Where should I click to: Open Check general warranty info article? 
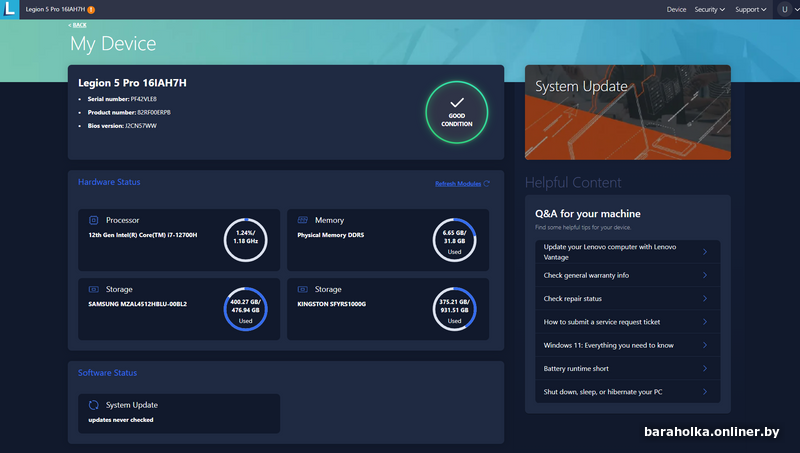[x=628, y=275]
